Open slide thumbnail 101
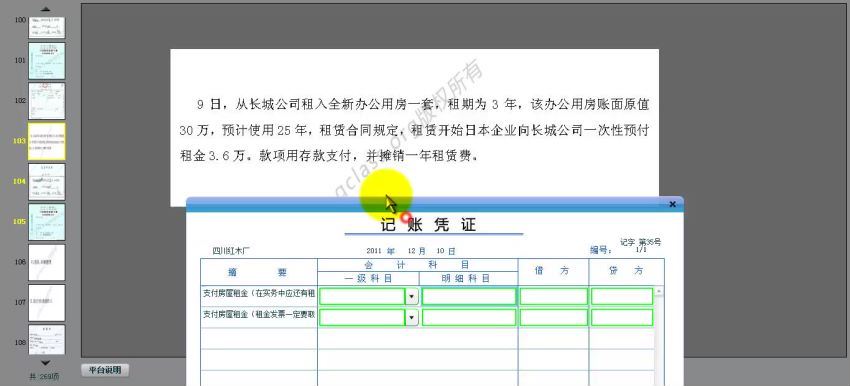Viewport: 850px width, 386px height. (47, 61)
